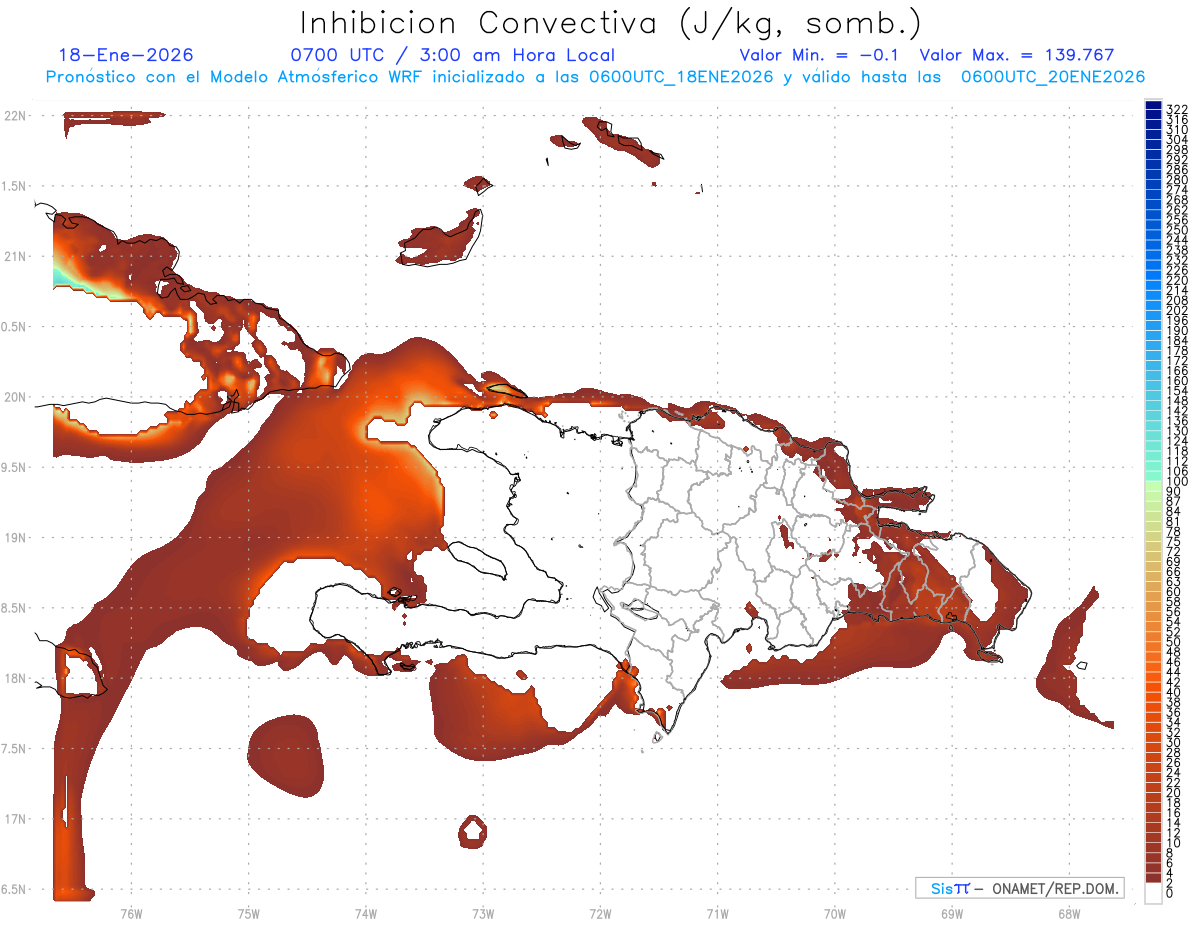Click the '75W' longitude label

[248, 914]
